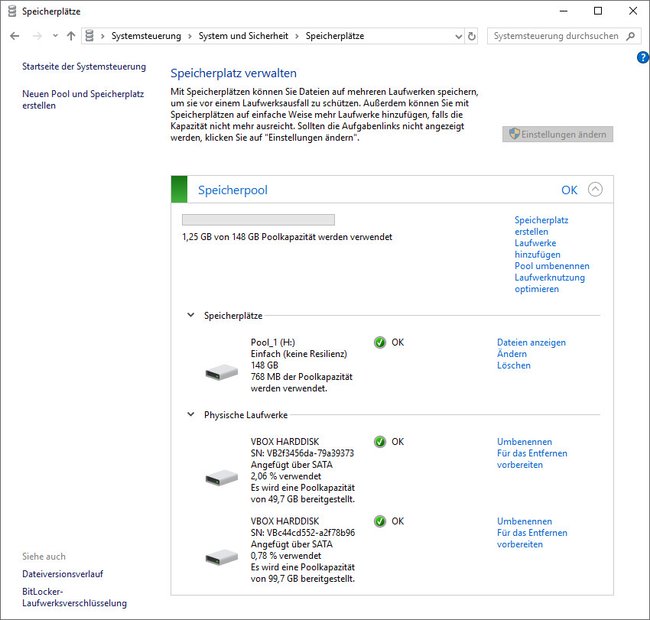650x620 pixels.
Task: Go back with the left arrow
Action: [15, 36]
